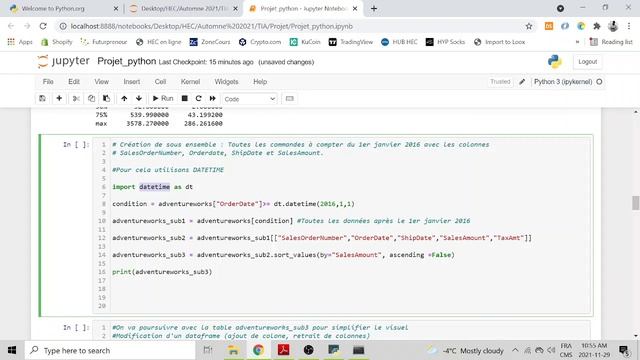Open the Widgets menu
Image resolution: width=640 pixels, height=360 pixels.
226,82
